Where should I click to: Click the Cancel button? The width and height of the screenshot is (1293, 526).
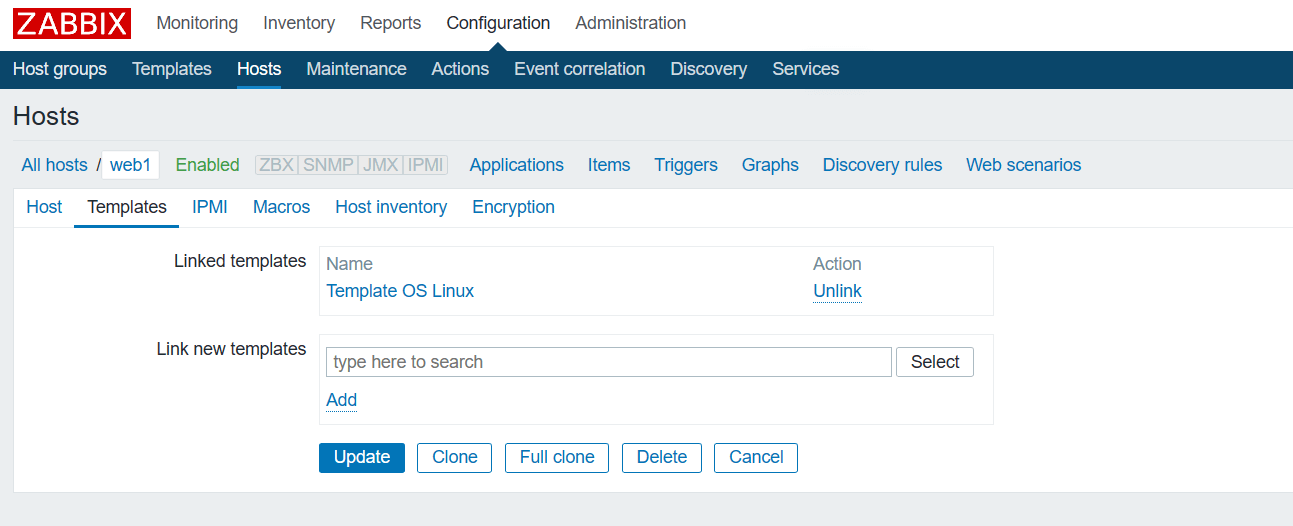pyautogui.click(x=756, y=457)
